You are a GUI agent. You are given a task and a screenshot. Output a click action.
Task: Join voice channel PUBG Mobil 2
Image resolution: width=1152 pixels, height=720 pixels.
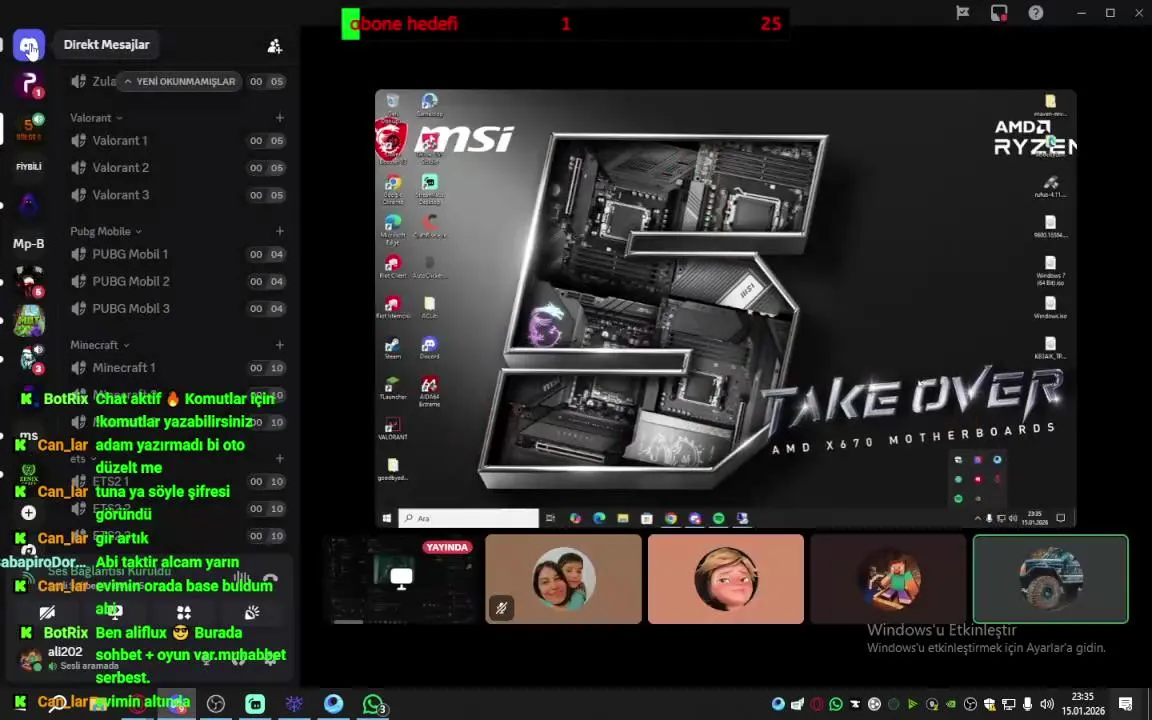pos(178,281)
